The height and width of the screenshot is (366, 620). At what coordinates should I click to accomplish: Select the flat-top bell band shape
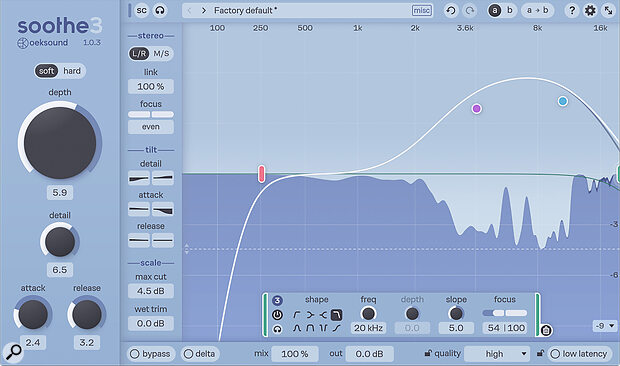[310, 328]
